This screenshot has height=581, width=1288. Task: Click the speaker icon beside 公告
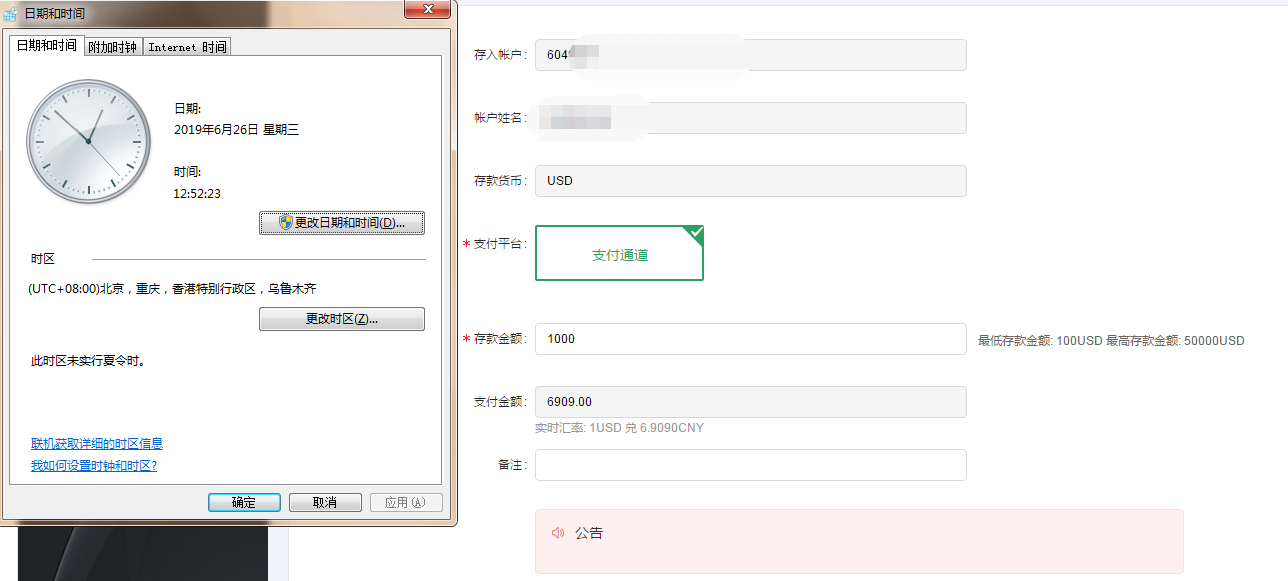558,533
